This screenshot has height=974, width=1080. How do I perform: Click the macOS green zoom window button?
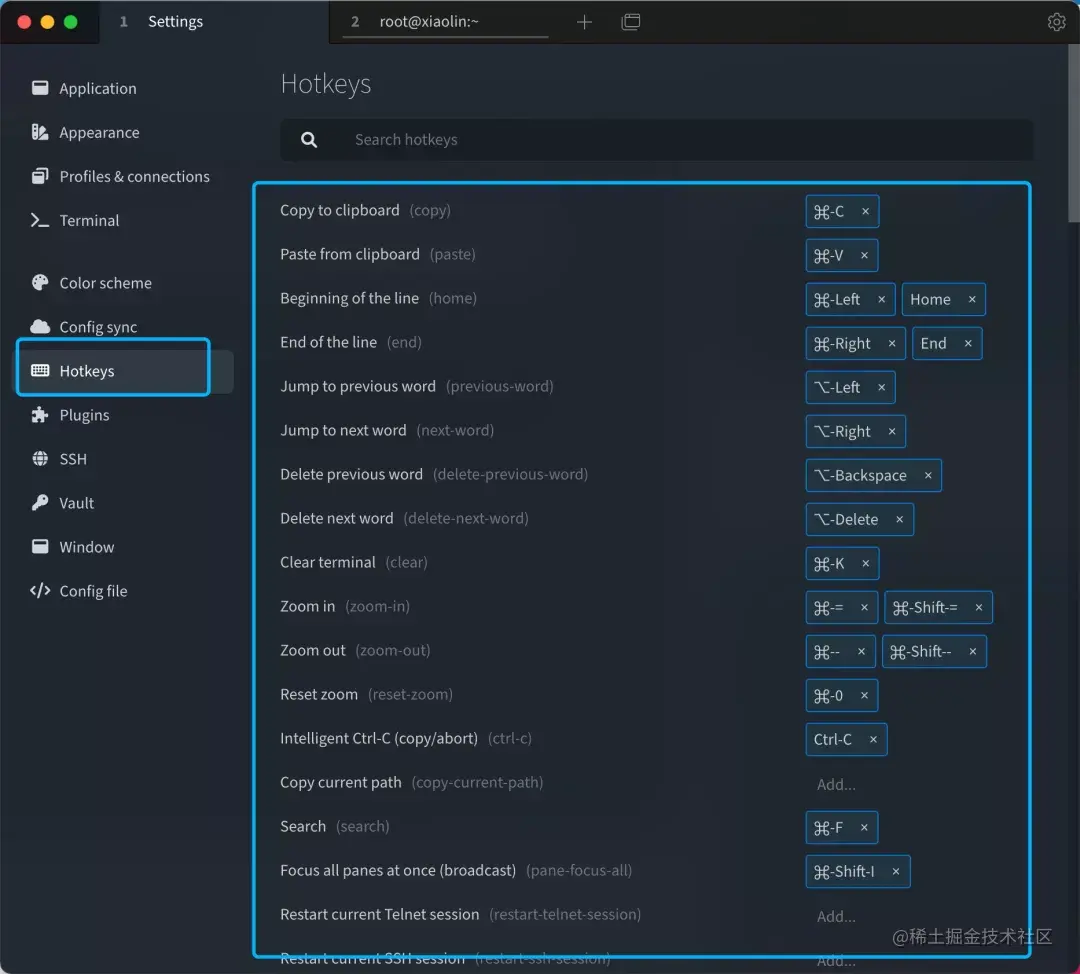70,22
